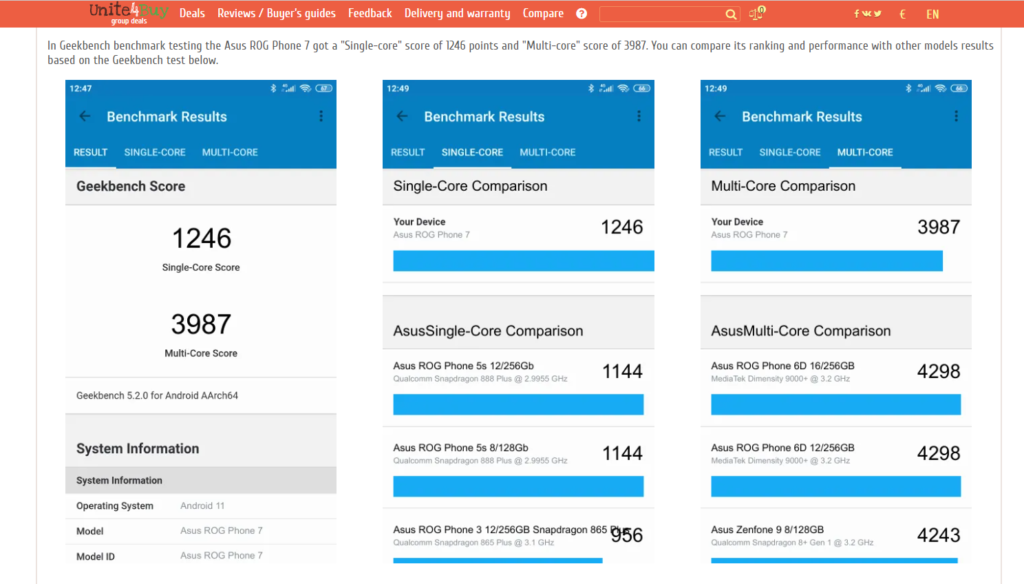Go to the Feedback page
This screenshot has height=584, width=1024.
pos(370,14)
